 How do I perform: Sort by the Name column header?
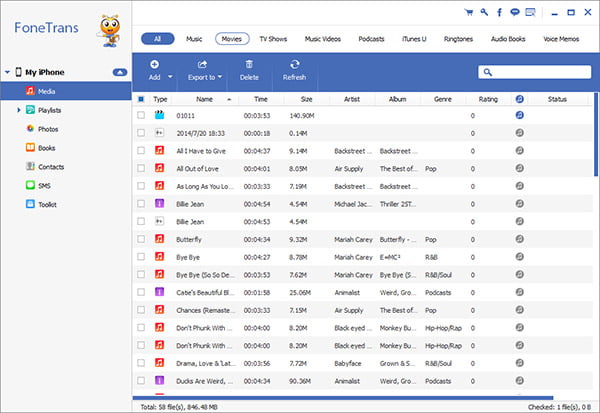tap(204, 99)
